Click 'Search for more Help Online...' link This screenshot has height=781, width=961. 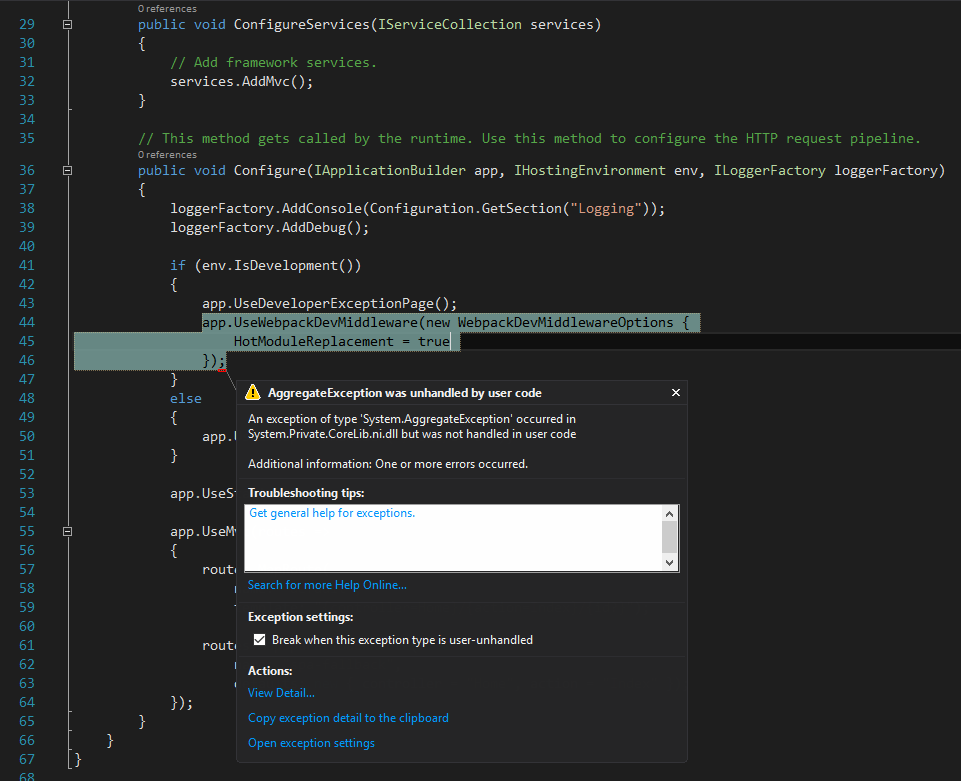point(327,585)
